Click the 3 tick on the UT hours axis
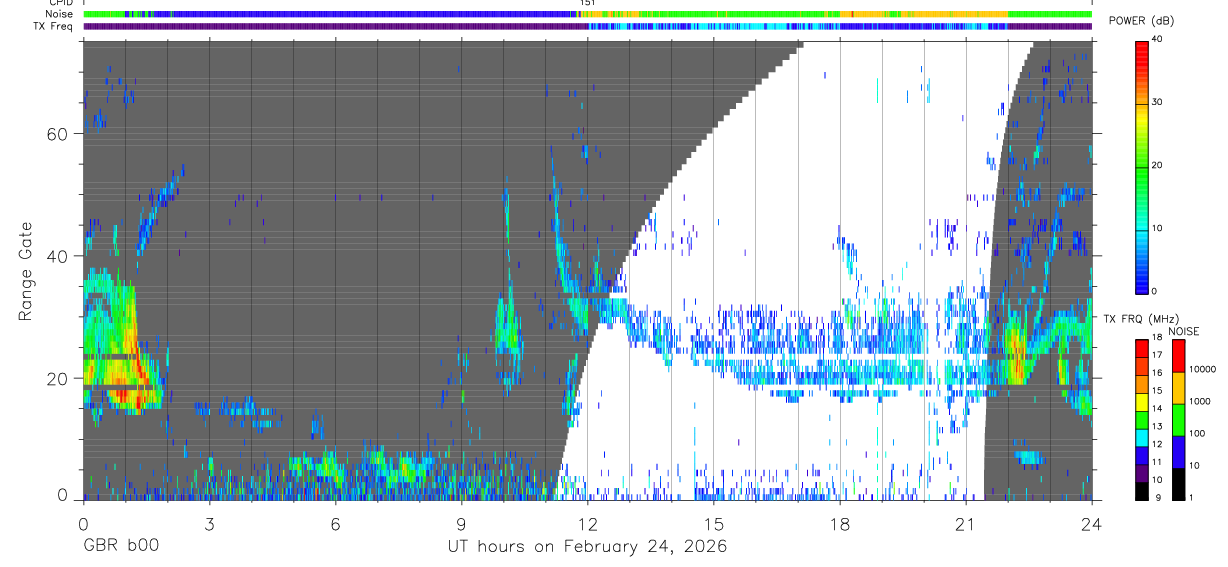The width and height of the screenshot is (1228, 567). click(x=209, y=523)
